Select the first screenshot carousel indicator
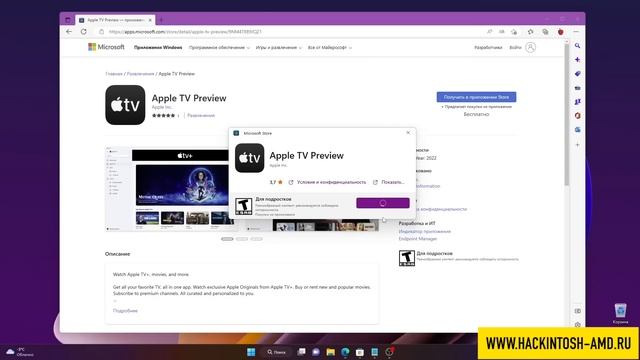The width and height of the screenshot is (640, 360). [227, 239]
